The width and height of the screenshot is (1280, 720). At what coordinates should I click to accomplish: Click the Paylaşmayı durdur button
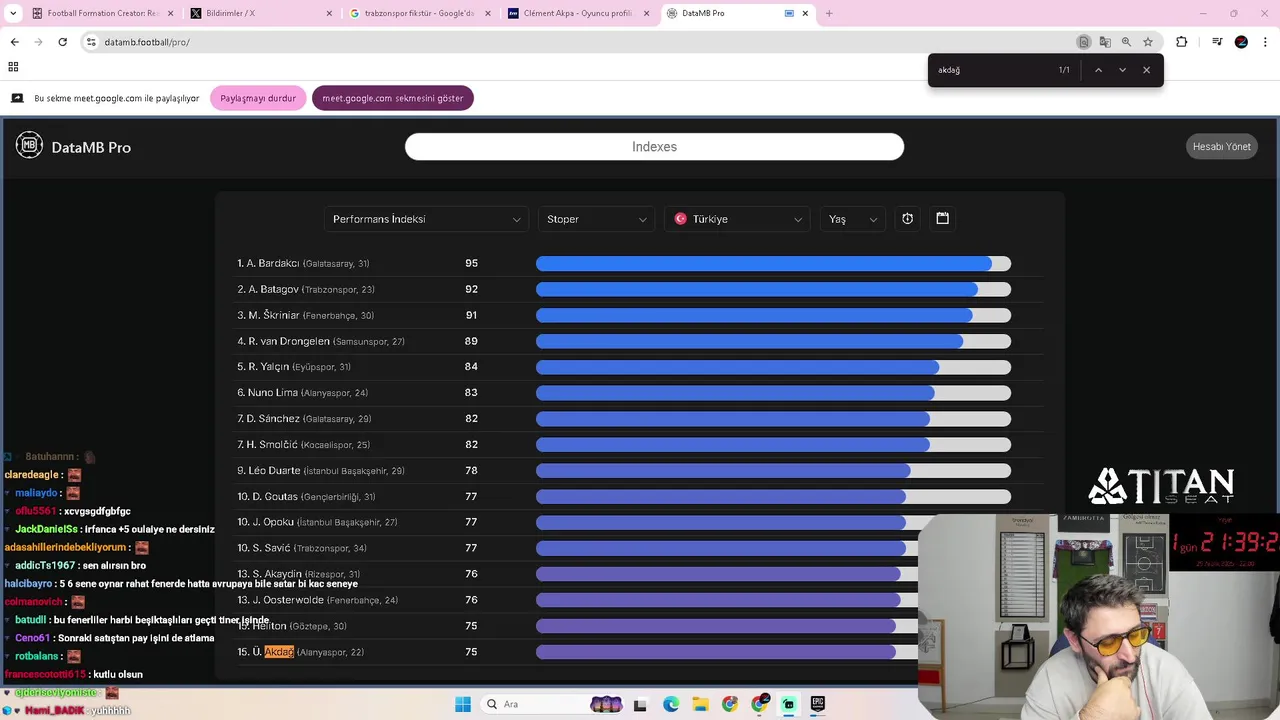(x=258, y=98)
